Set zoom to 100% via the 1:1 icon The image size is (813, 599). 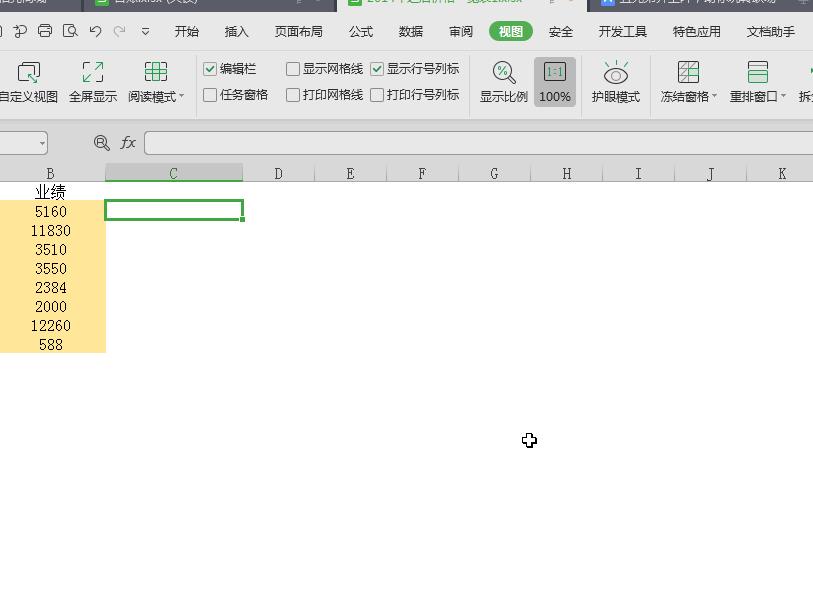click(x=554, y=80)
